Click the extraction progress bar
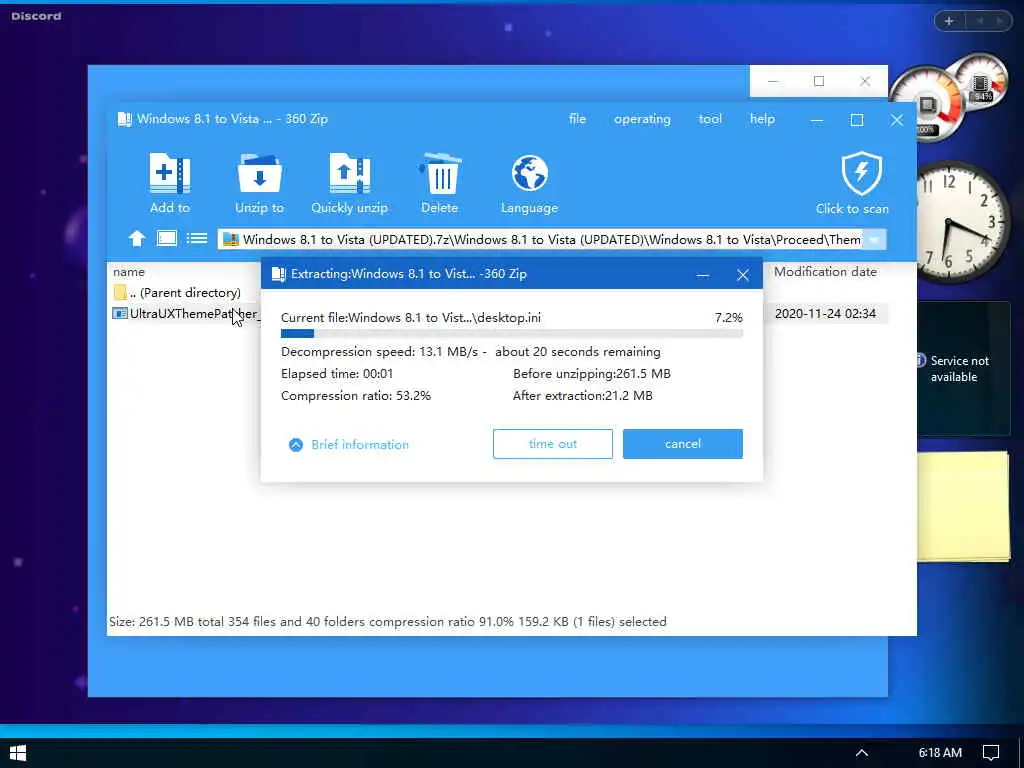This screenshot has width=1024, height=768. click(x=511, y=334)
